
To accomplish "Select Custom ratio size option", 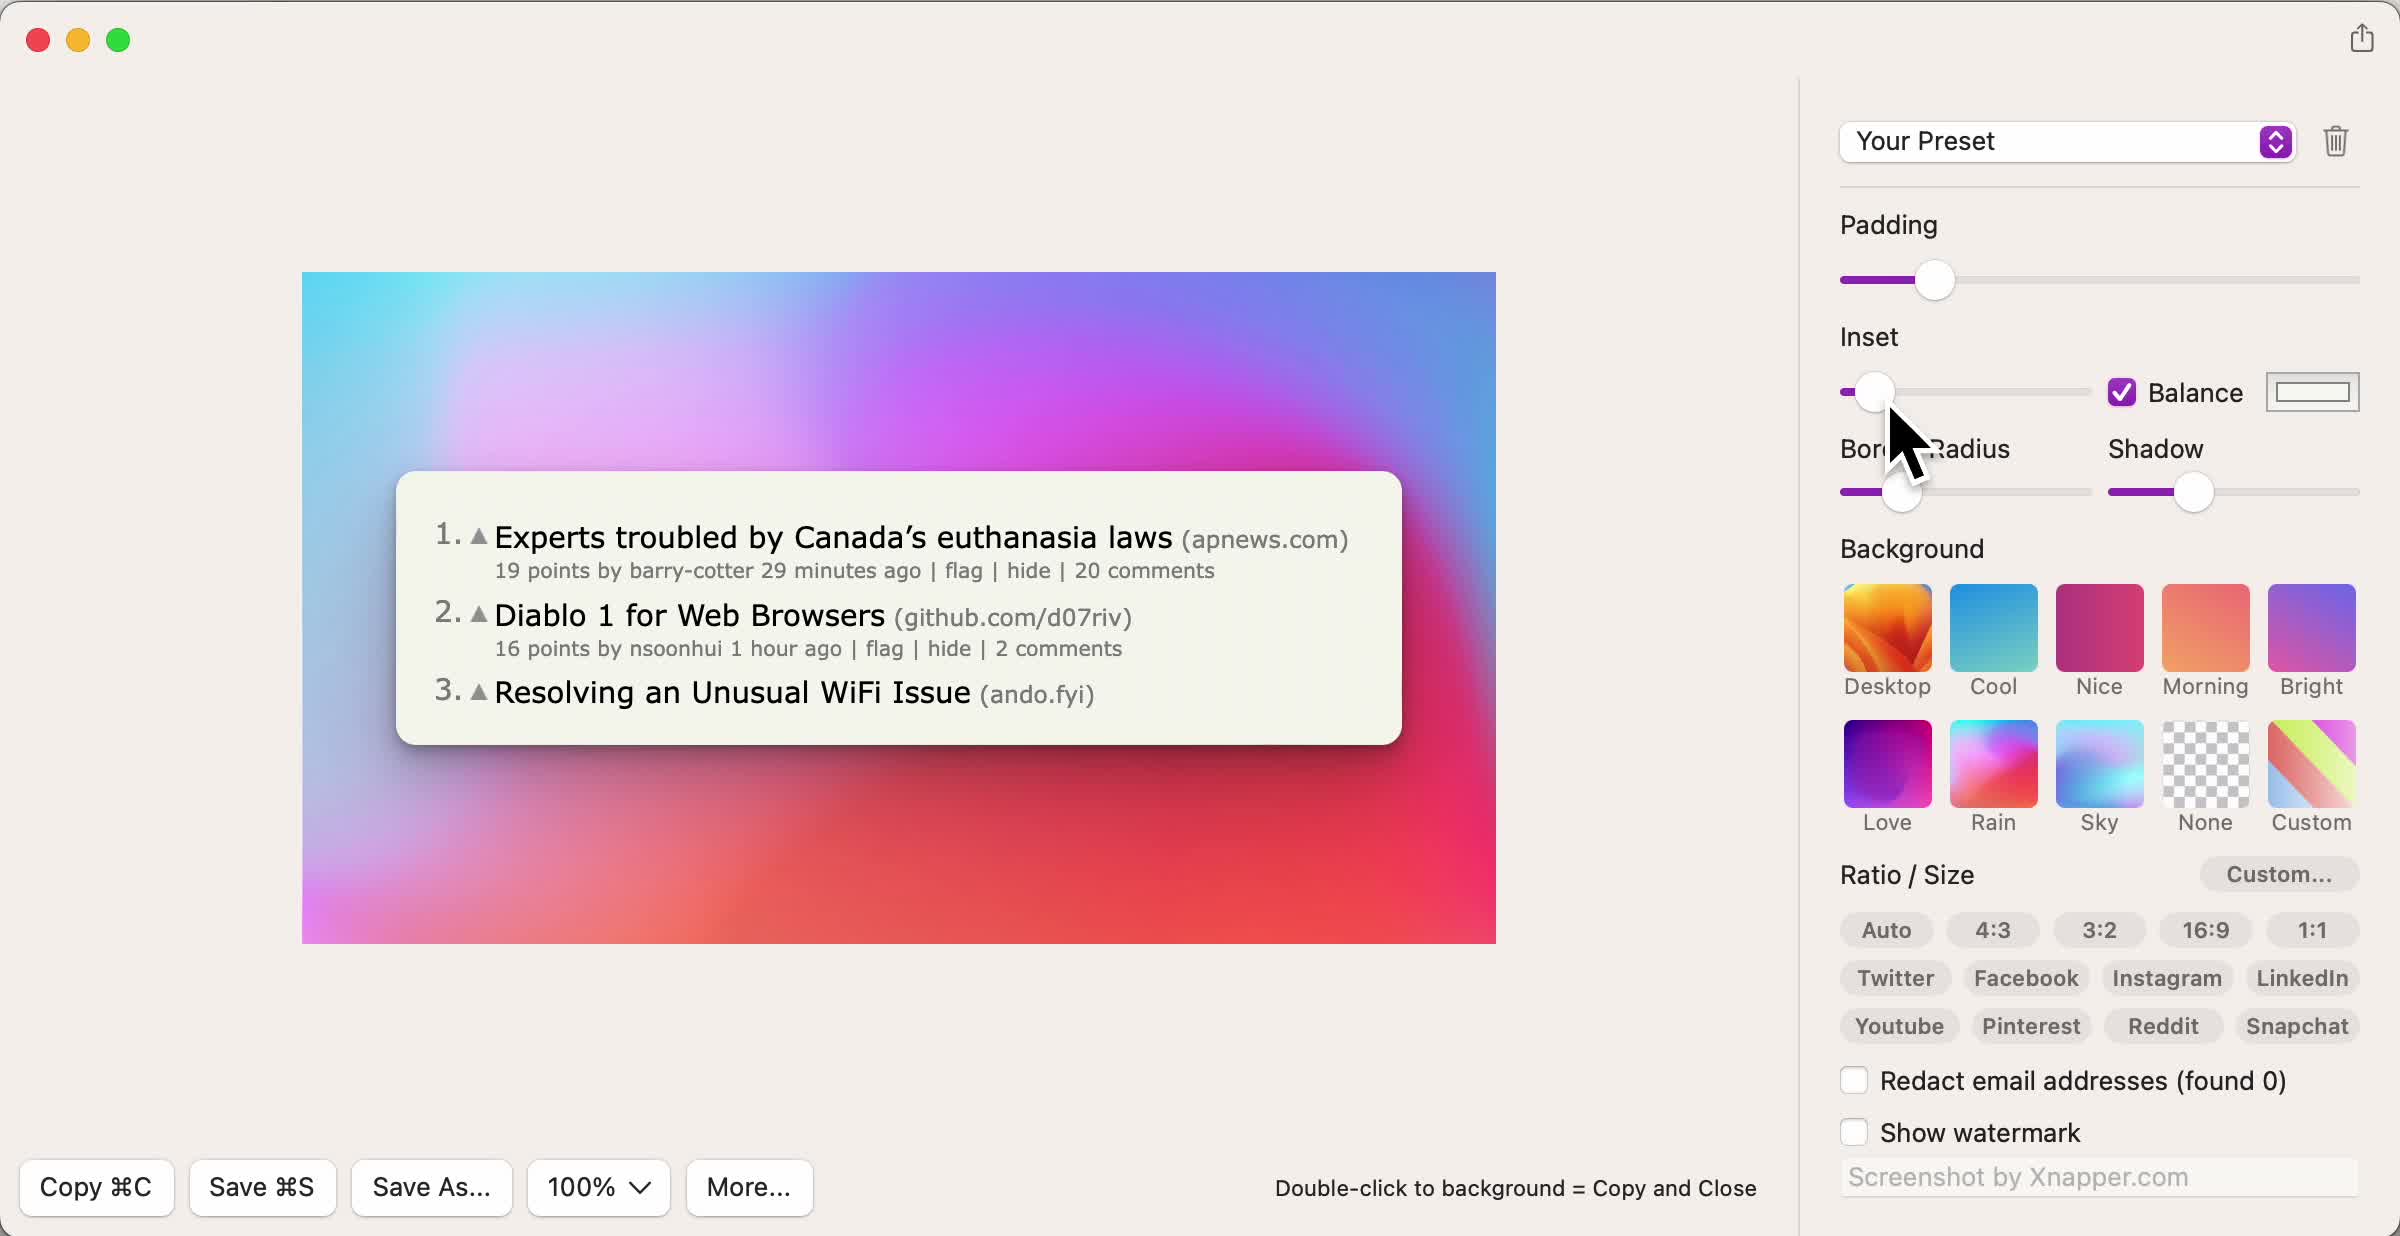I will coord(2280,873).
